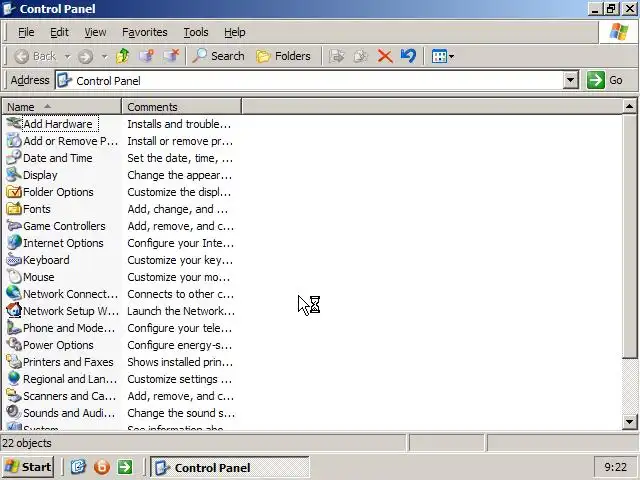Select the Game Controllers icon
The width and height of the screenshot is (640, 480).
point(14,226)
